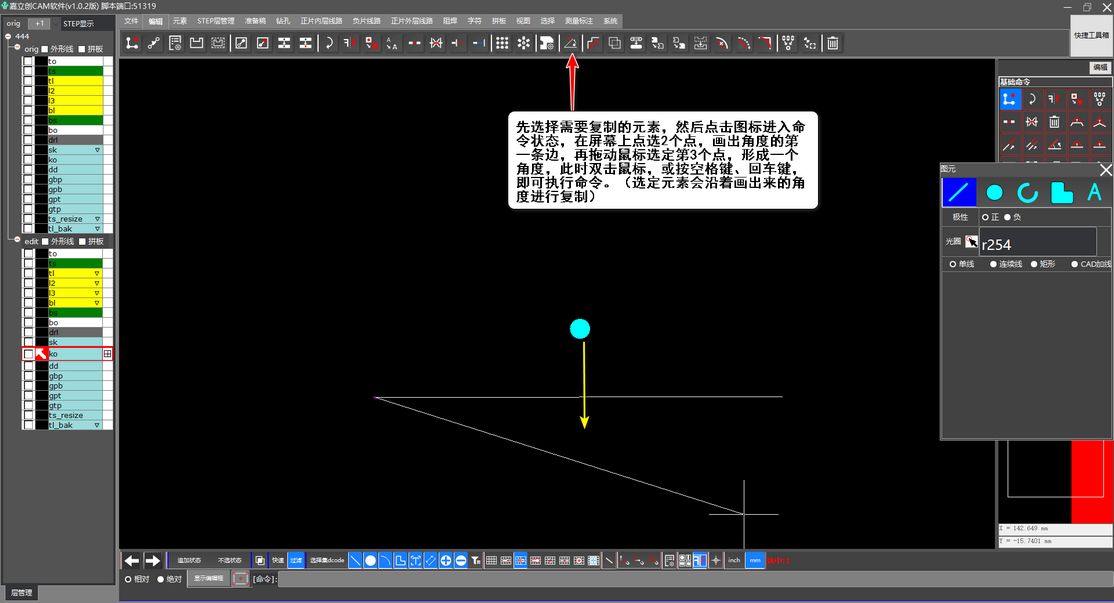Click the overlapping squares icon in top toolbar
Screen dimensions: 1114x603
(x=615, y=43)
